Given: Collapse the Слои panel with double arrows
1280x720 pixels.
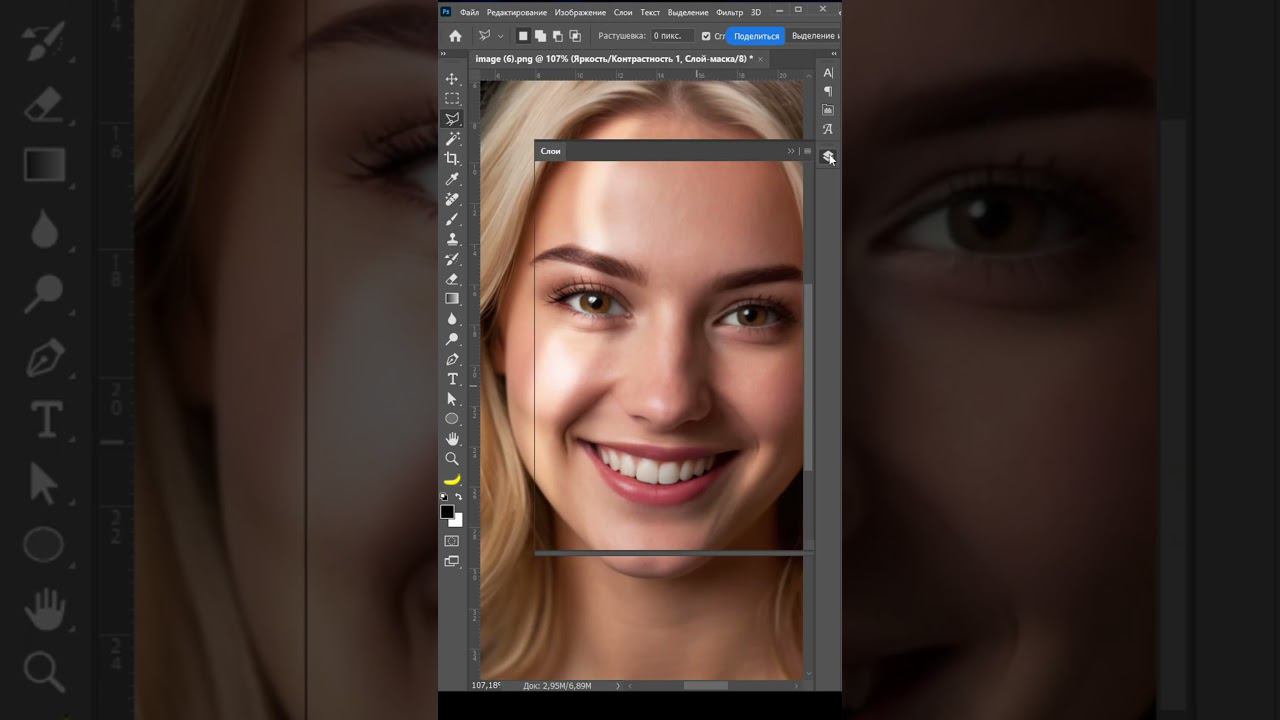Looking at the screenshot, I should 791,151.
